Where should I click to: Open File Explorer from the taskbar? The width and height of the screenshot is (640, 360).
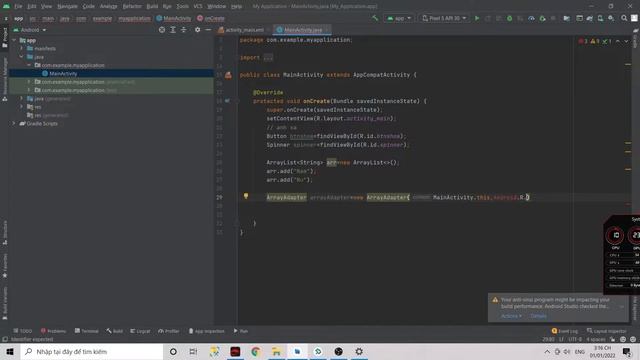pyautogui.click(x=276, y=351)
